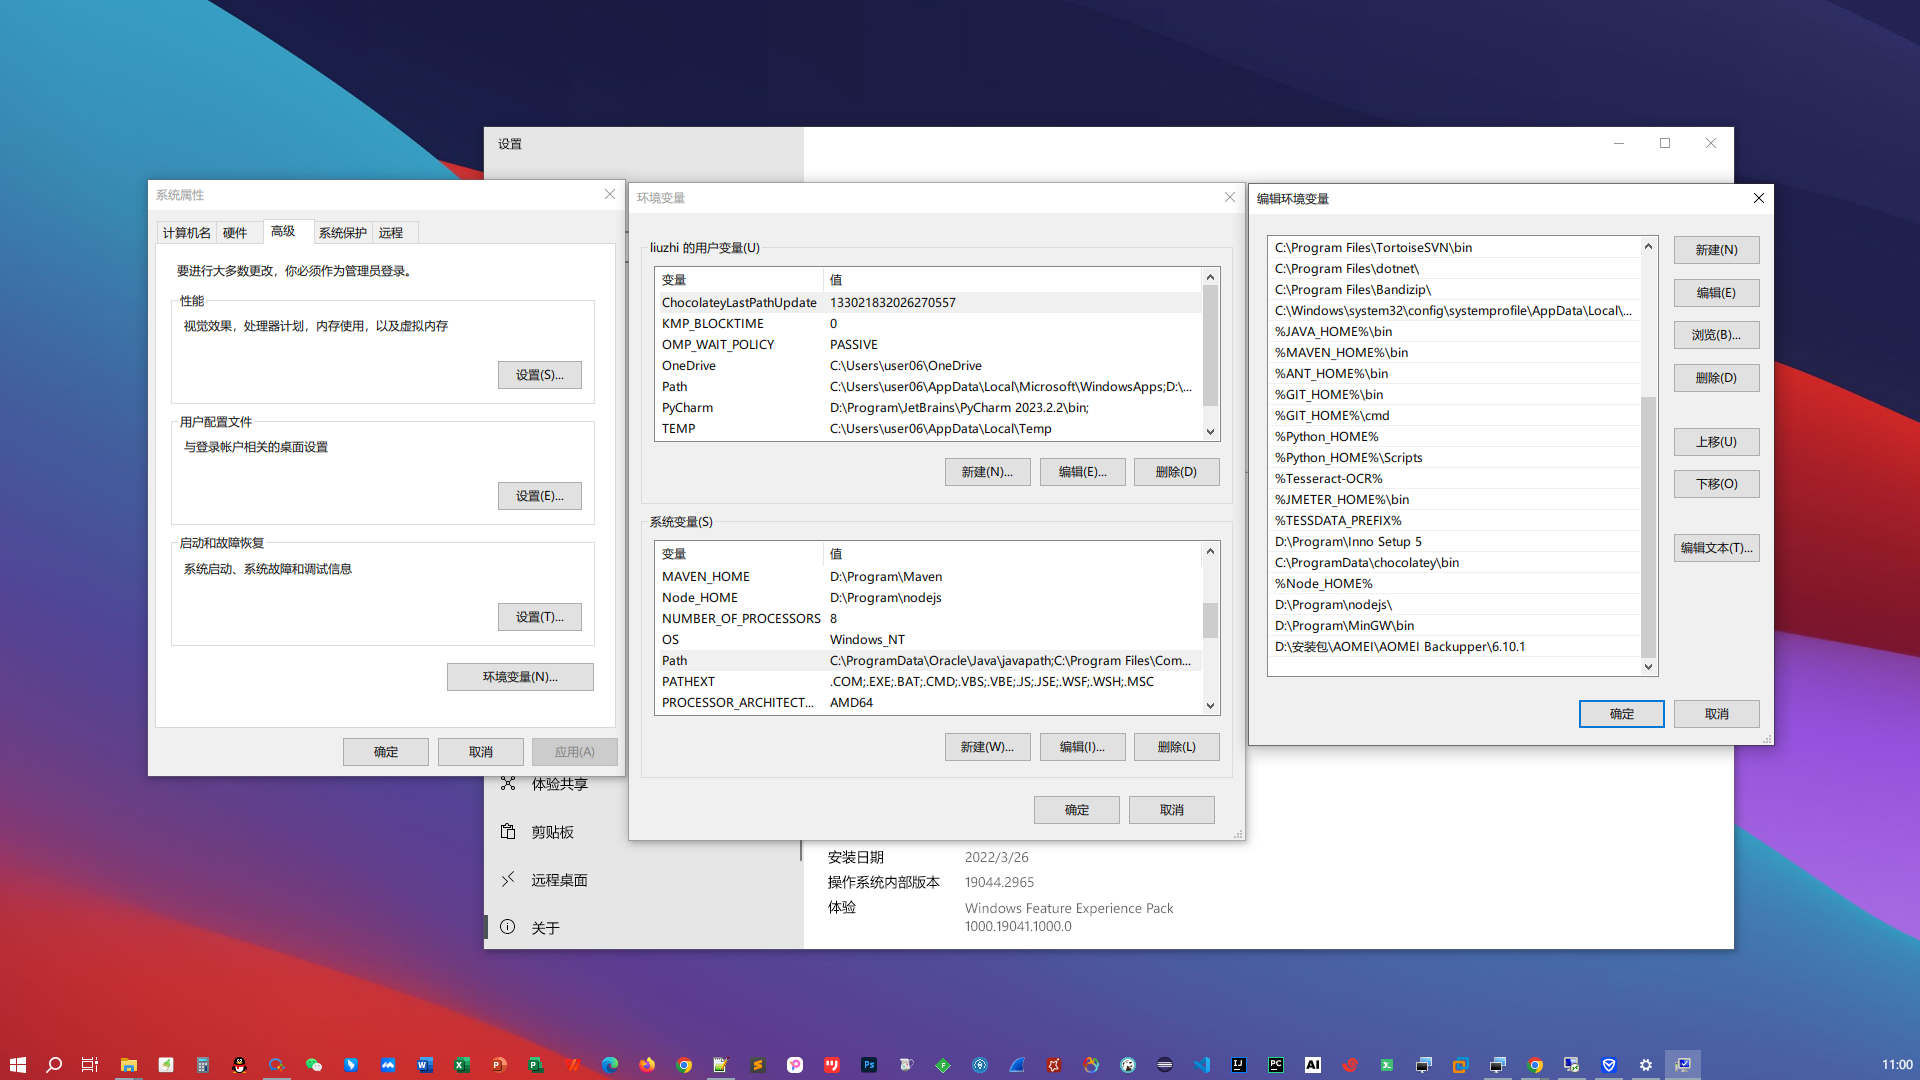Click 编辑文本(T)... button
This screenshot has height=1080, width=1920.
pos(1716,548)
